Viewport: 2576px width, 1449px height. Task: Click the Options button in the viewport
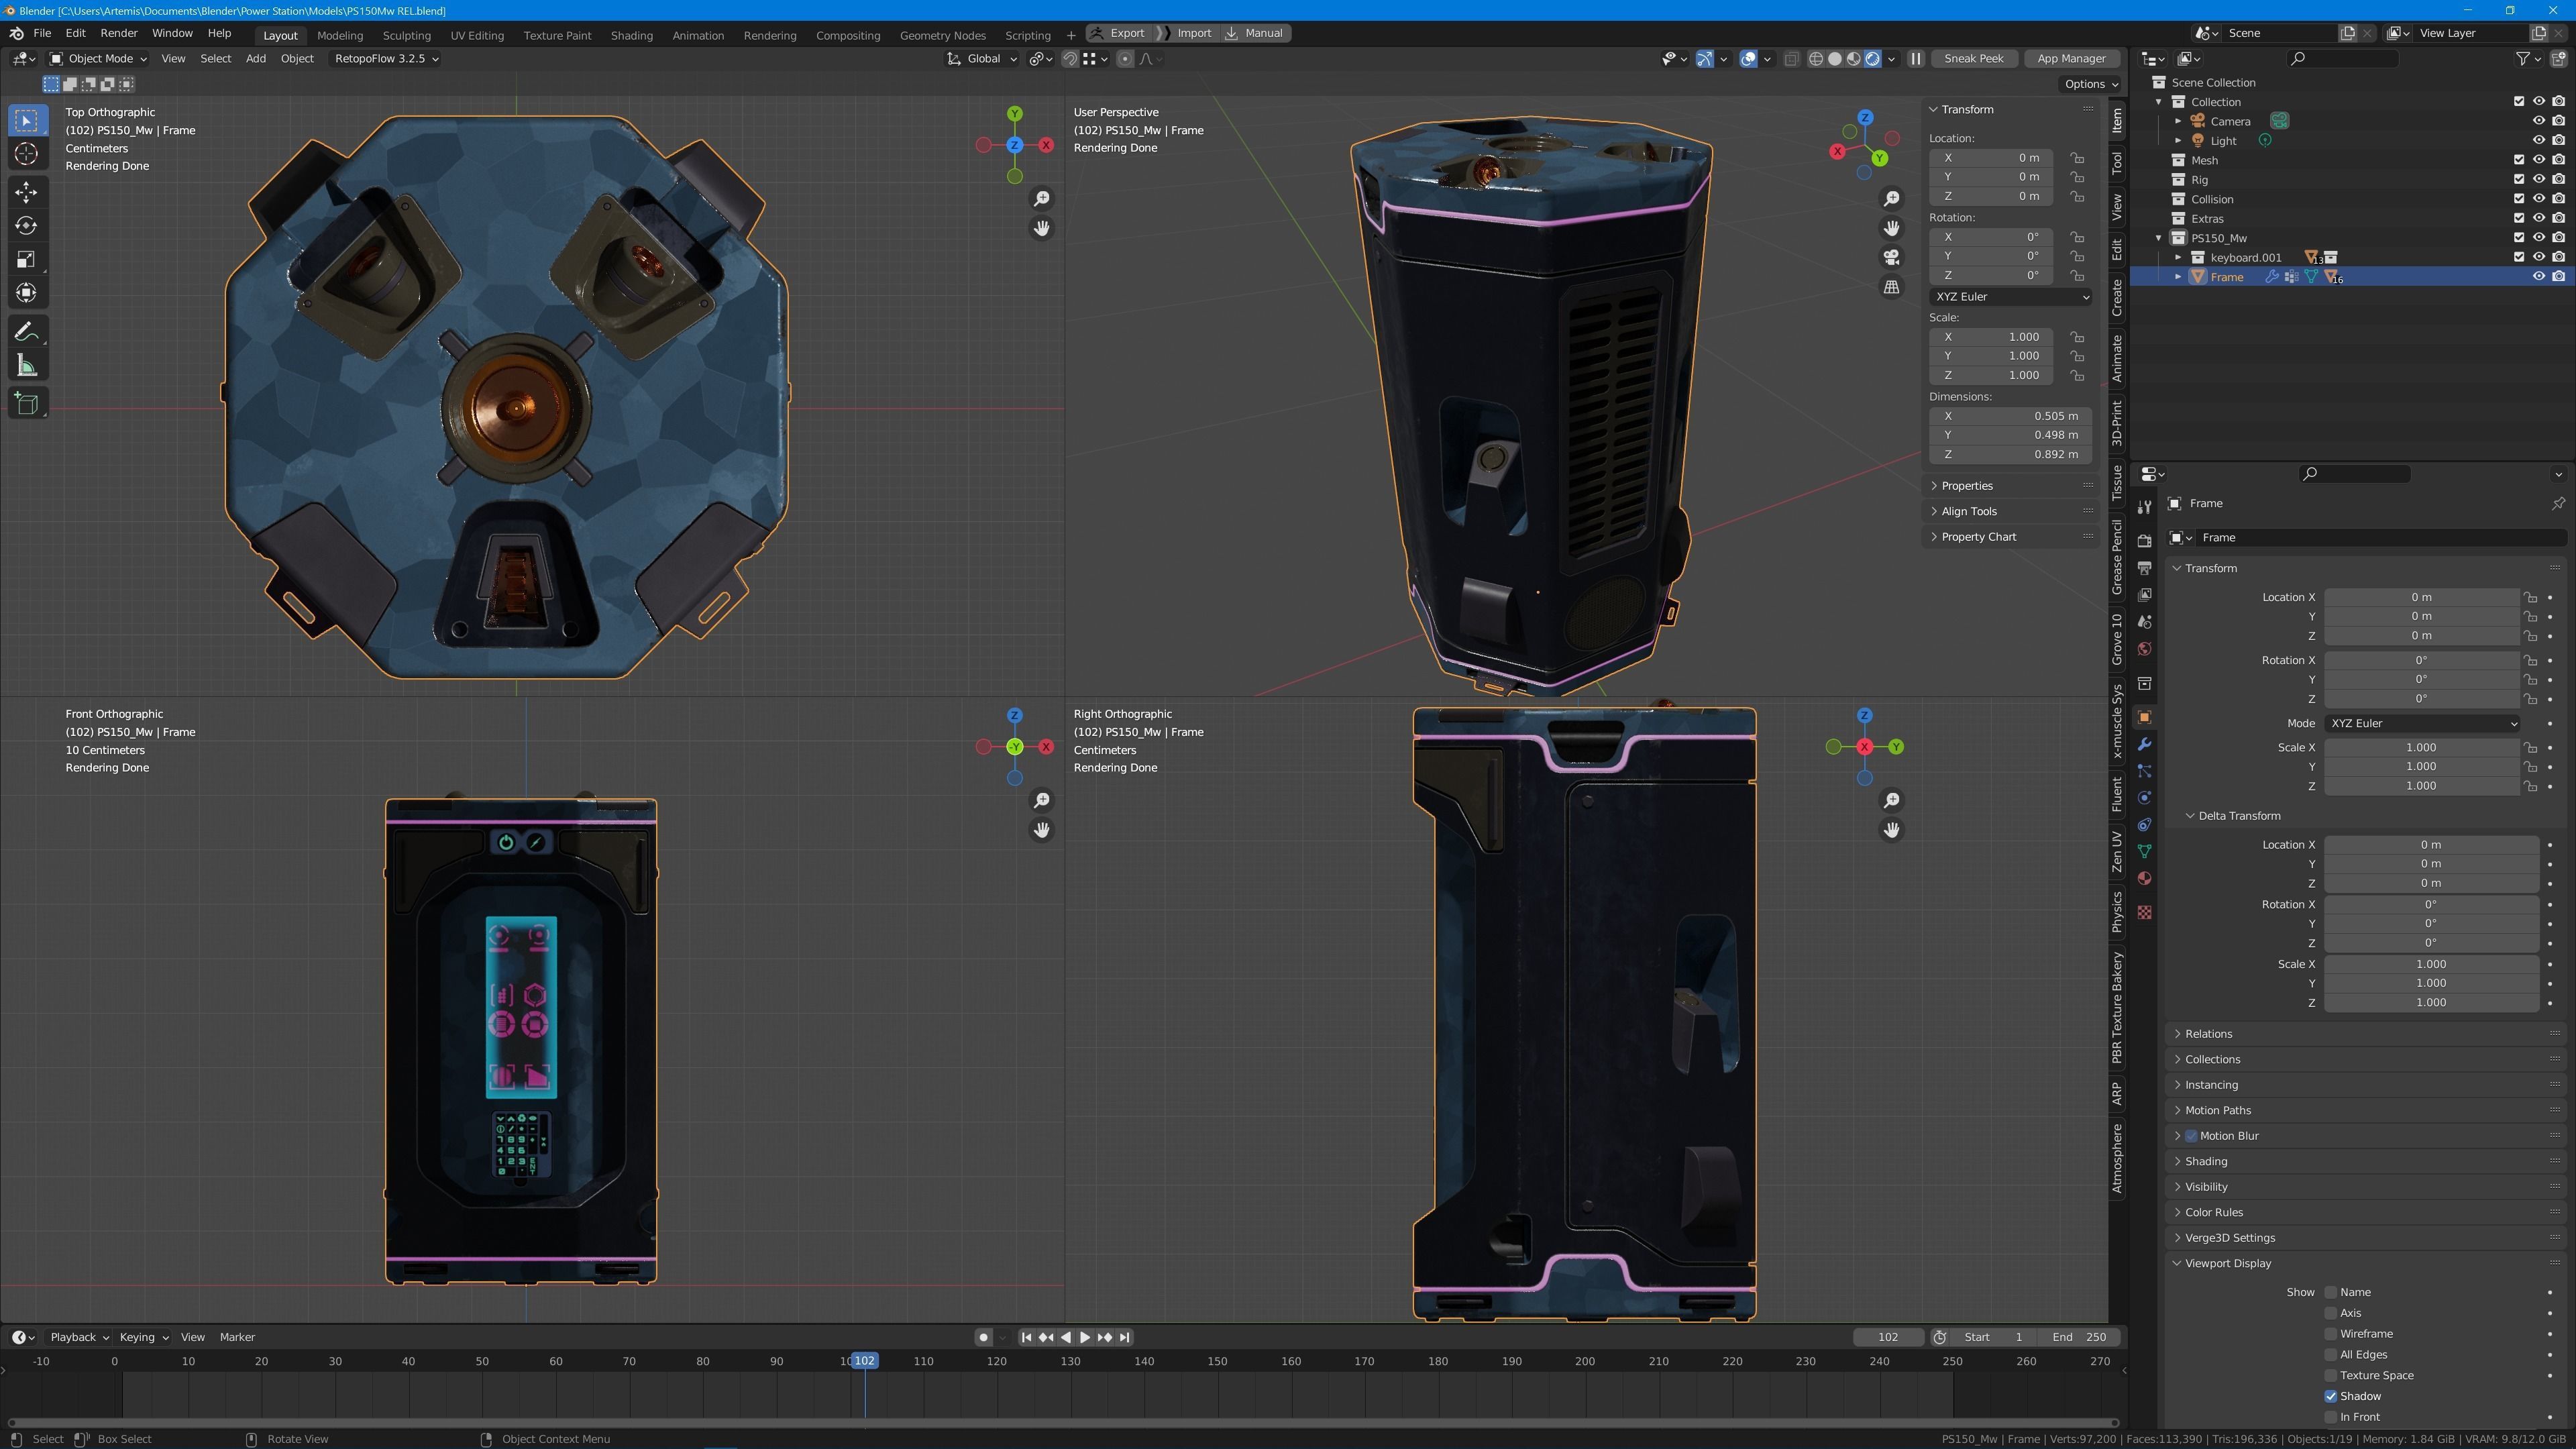2091,84
